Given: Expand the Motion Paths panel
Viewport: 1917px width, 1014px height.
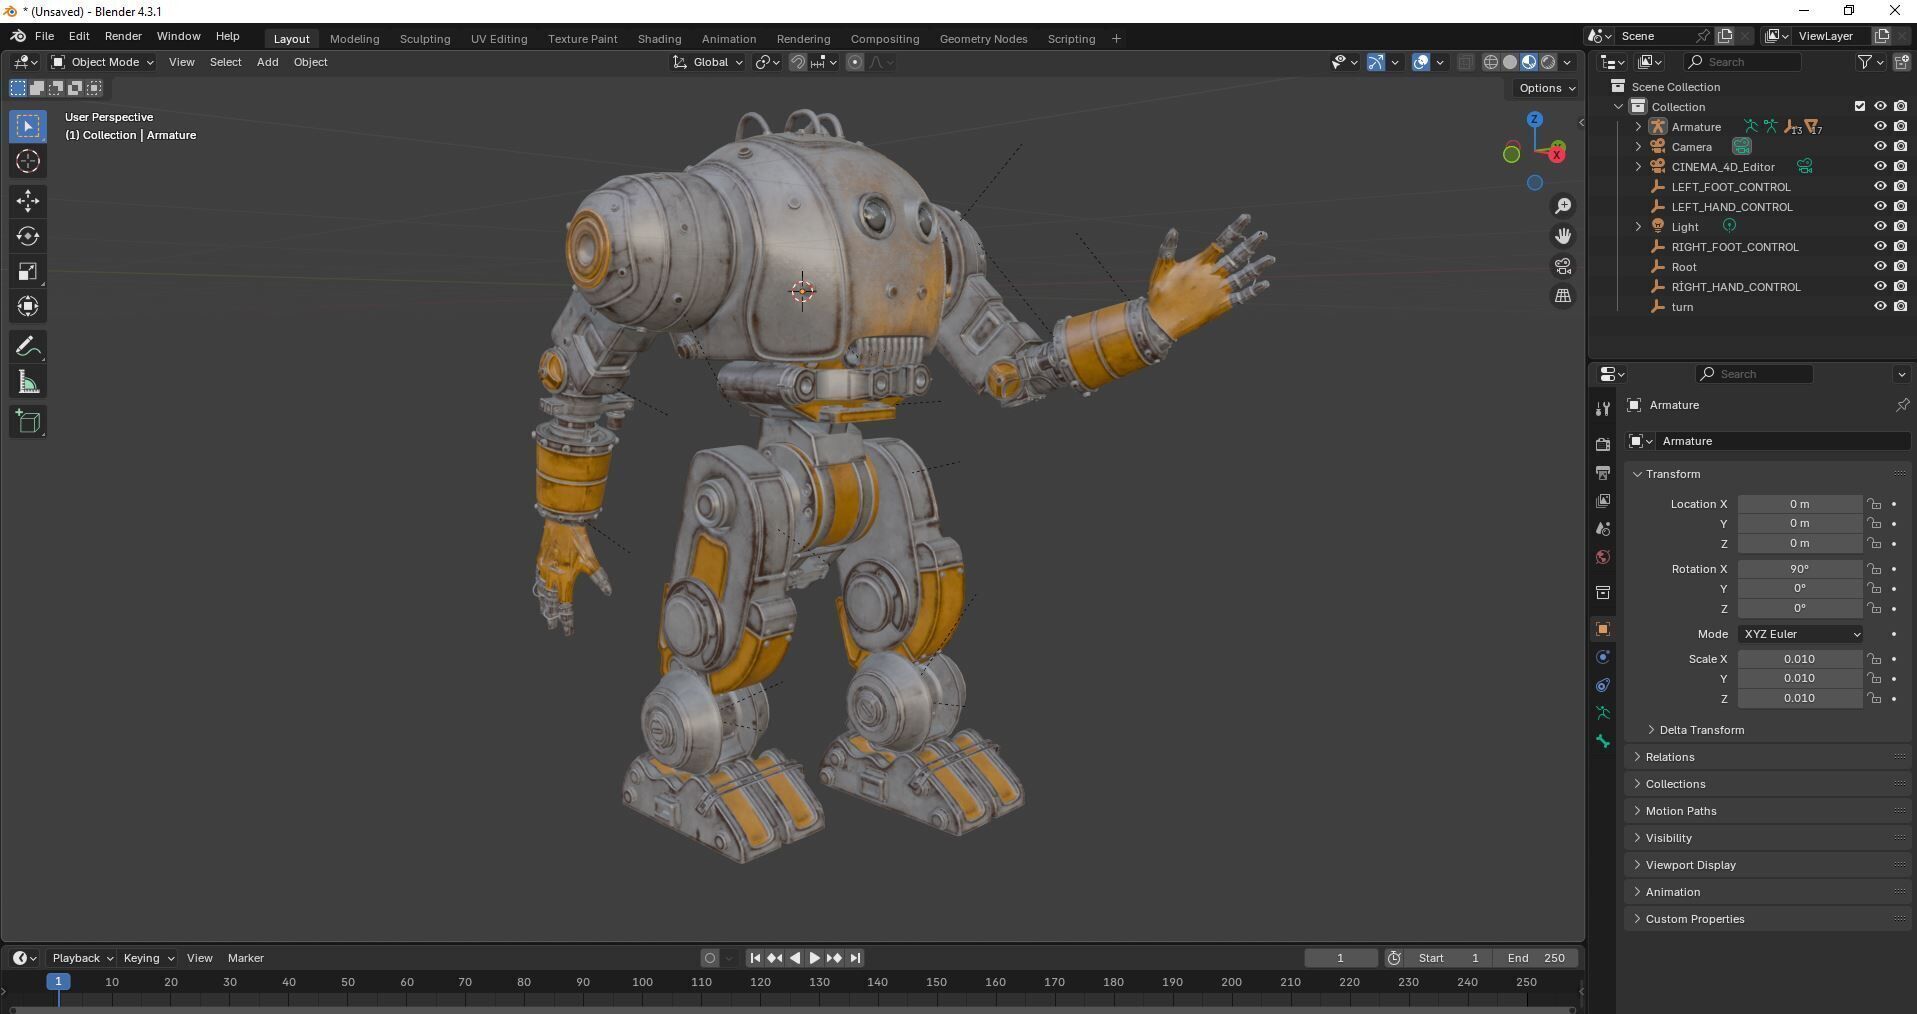Looking at the screenshot, I should coord(1680,811).
